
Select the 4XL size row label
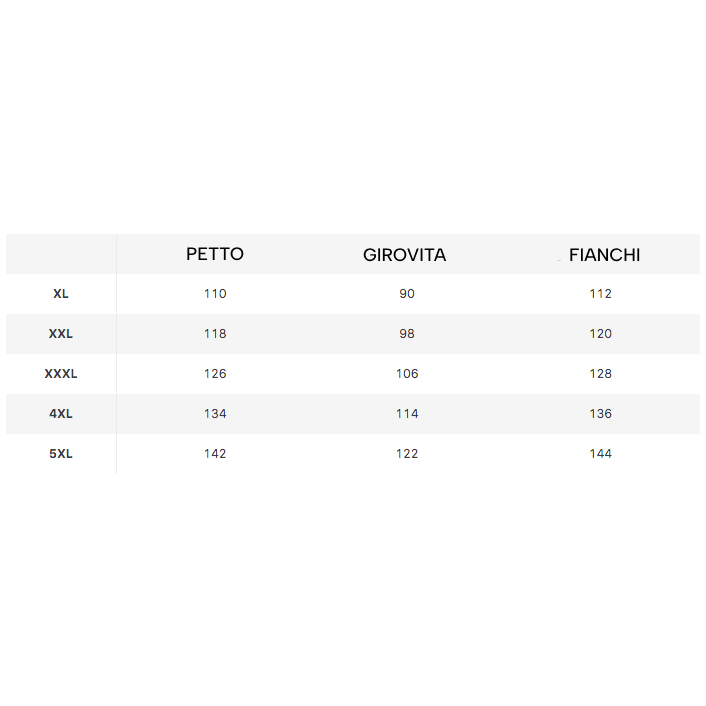click(61, 414)
